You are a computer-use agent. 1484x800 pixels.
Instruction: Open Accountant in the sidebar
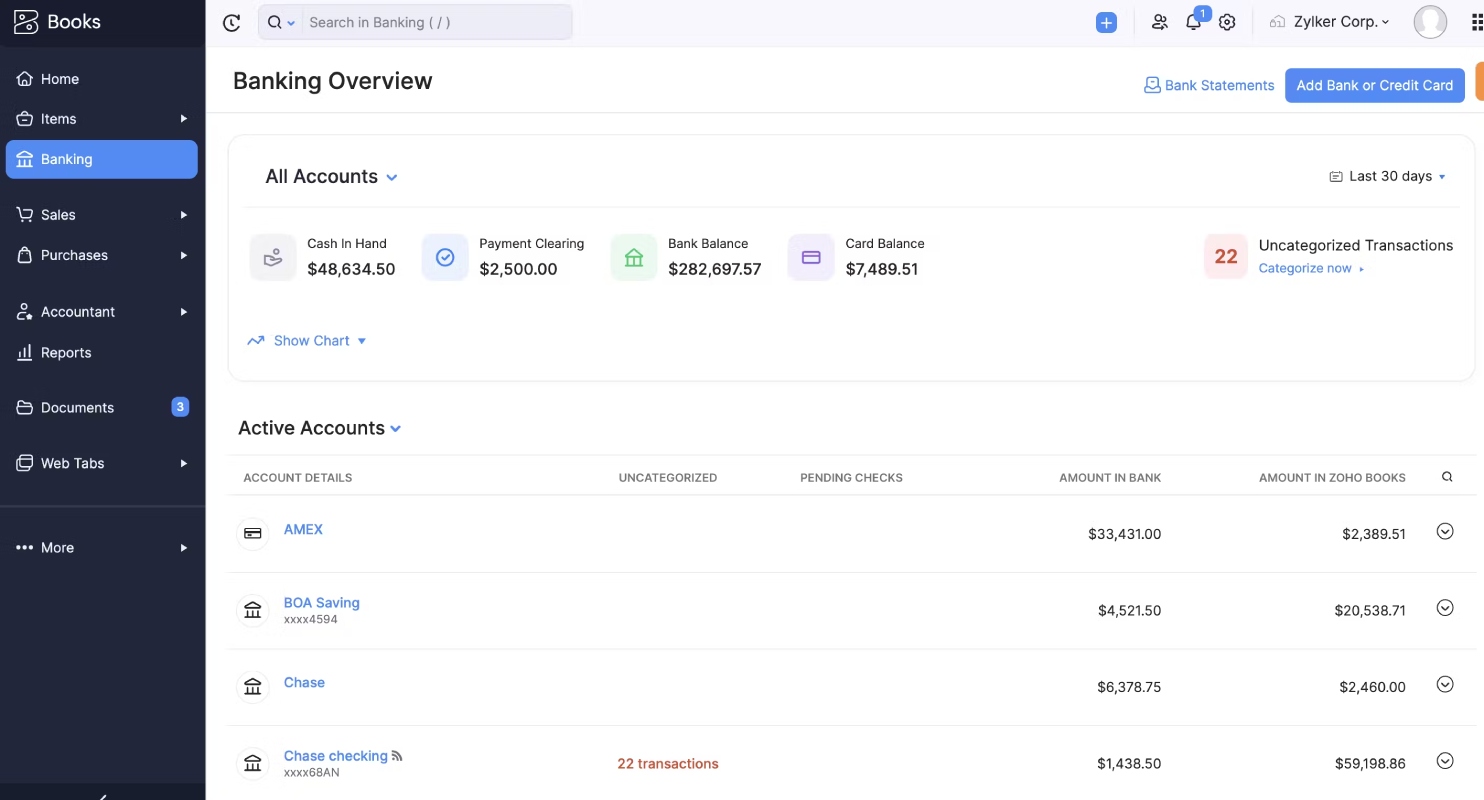pyautogui.click(x=102, y=312)
